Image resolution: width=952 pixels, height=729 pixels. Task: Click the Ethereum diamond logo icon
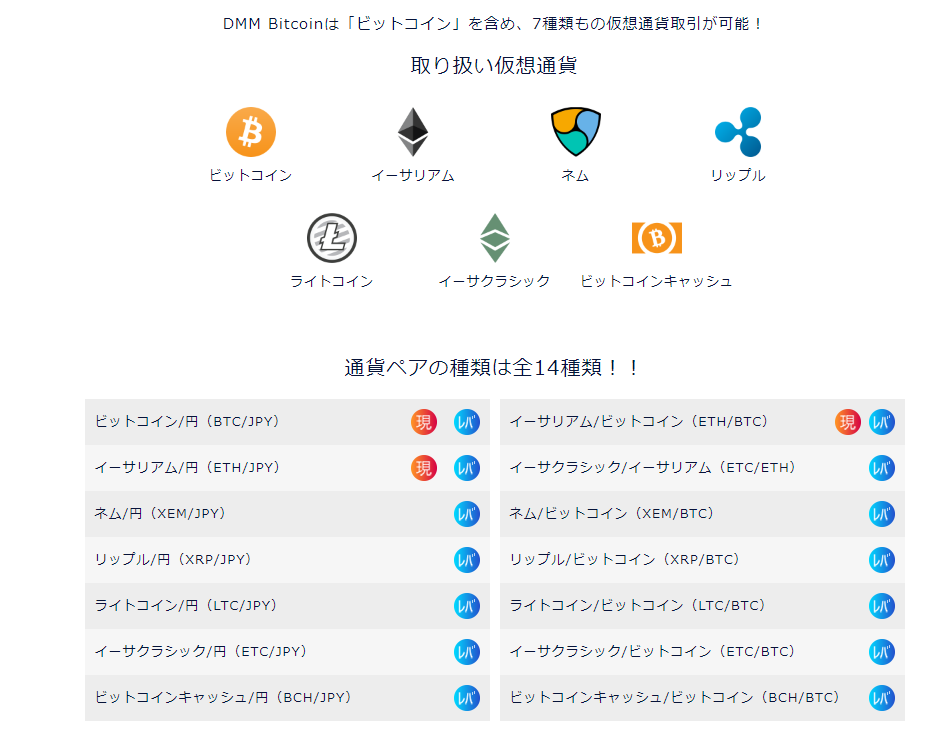412,132
